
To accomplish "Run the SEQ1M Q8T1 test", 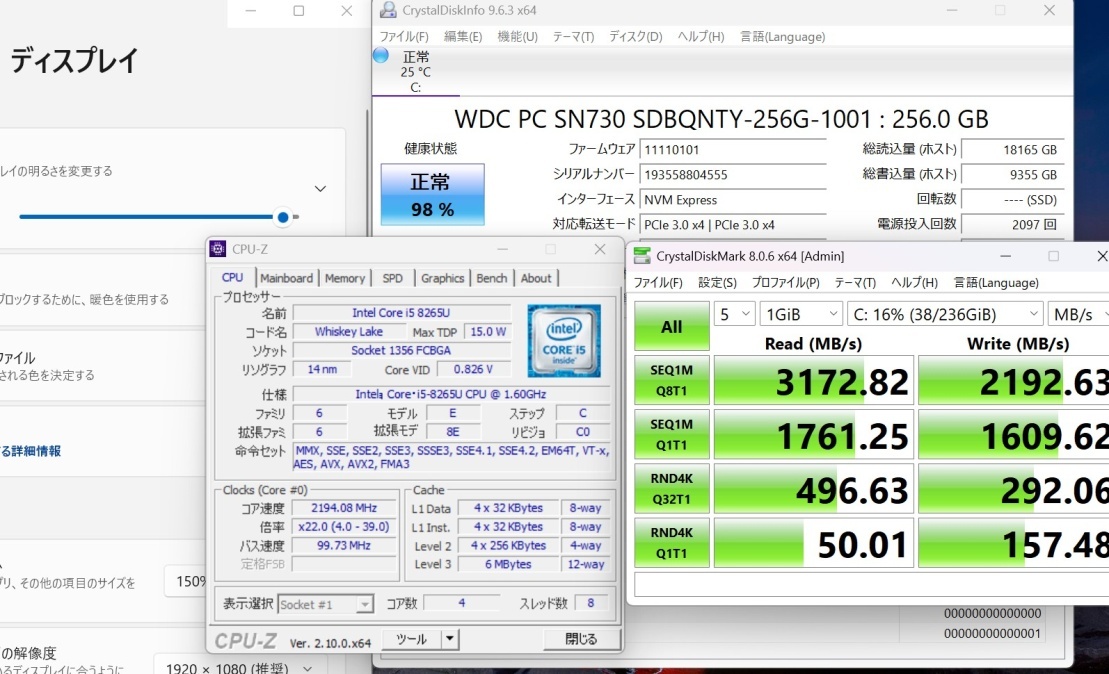I will pos(671,380).
